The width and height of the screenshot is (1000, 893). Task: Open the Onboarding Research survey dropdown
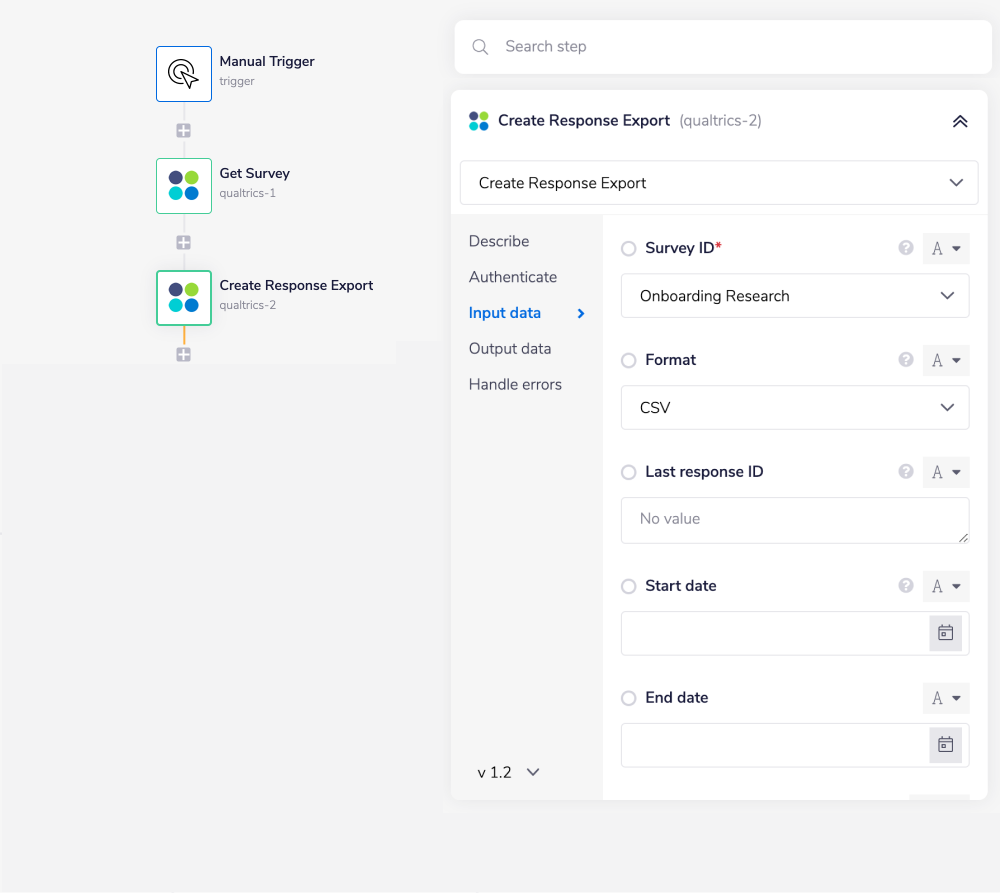tap(794, 296)
